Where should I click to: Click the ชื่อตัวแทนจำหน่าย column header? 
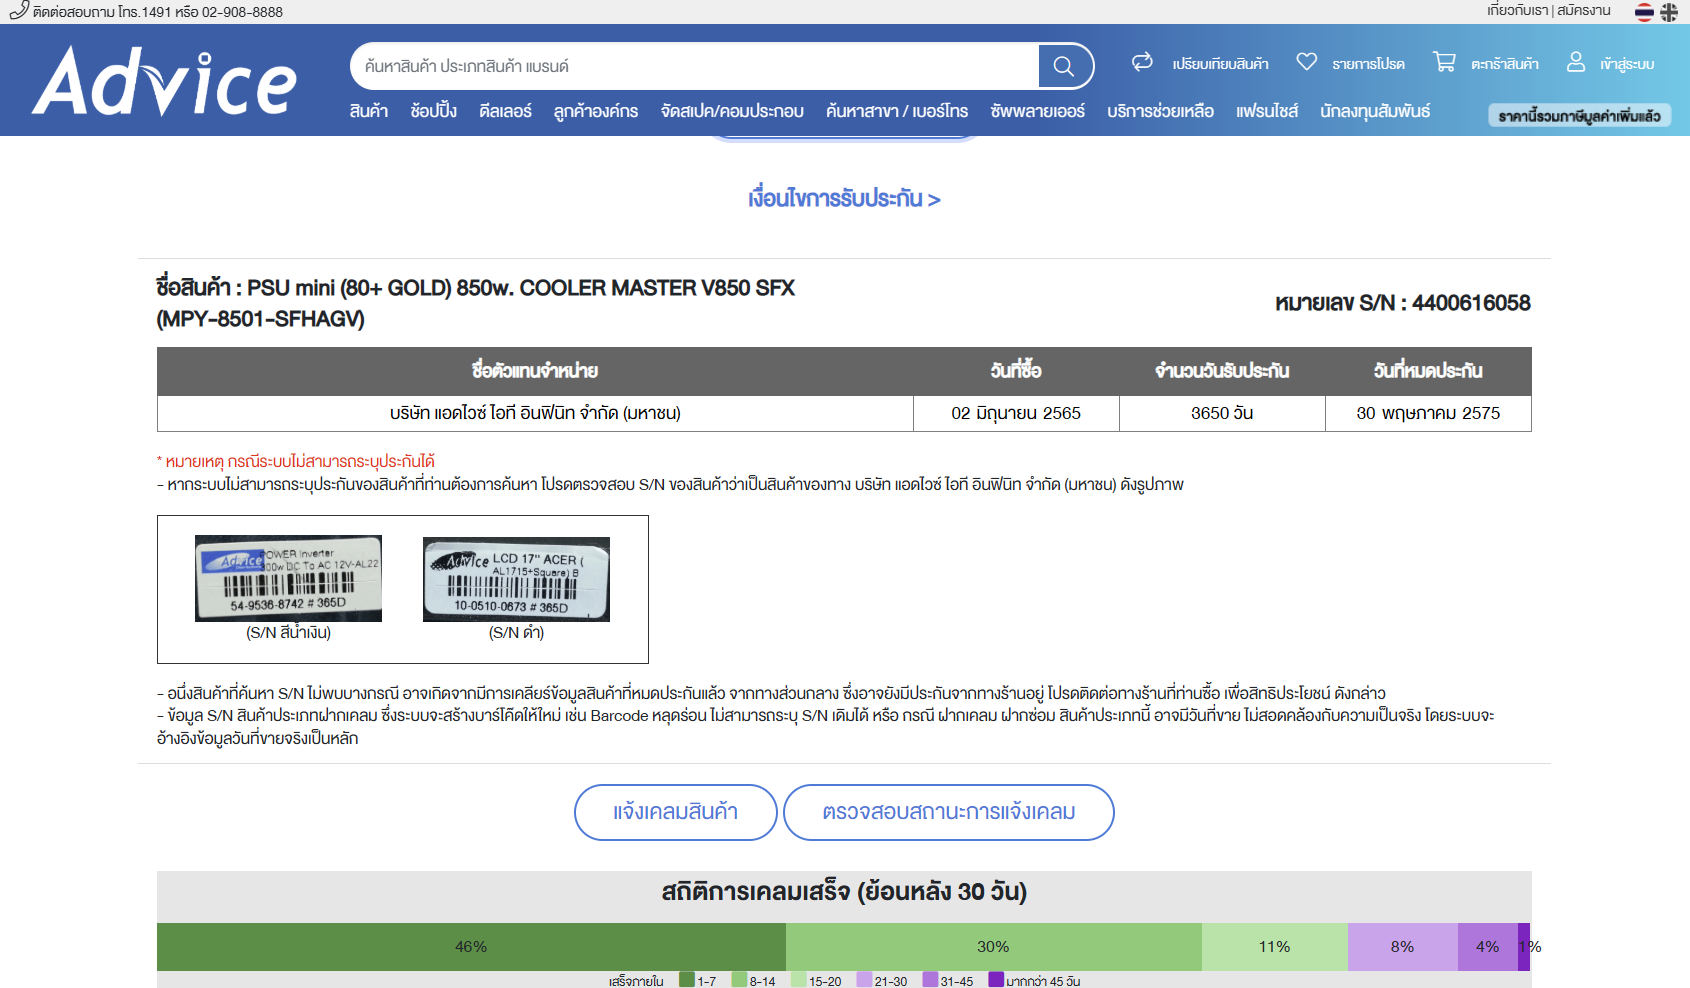point(535,371)
